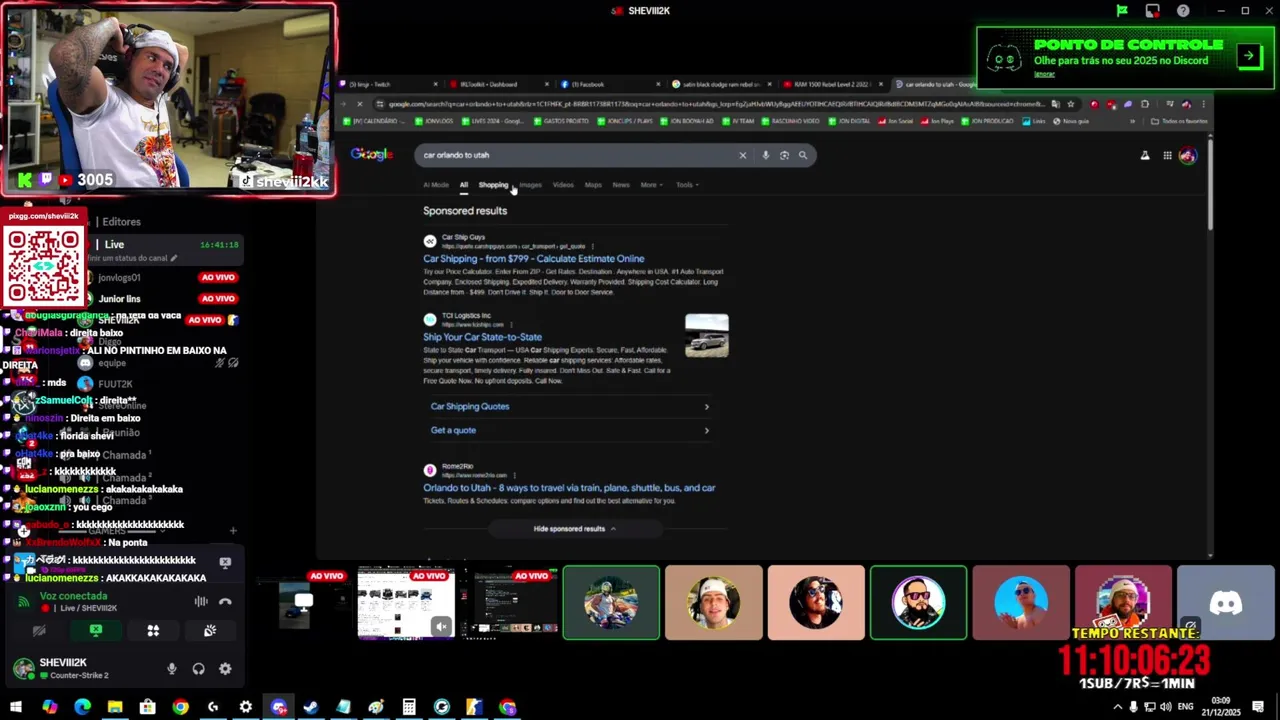Open Chrome from taskbar
1280x720 pixels.
(x=180, y=707)
